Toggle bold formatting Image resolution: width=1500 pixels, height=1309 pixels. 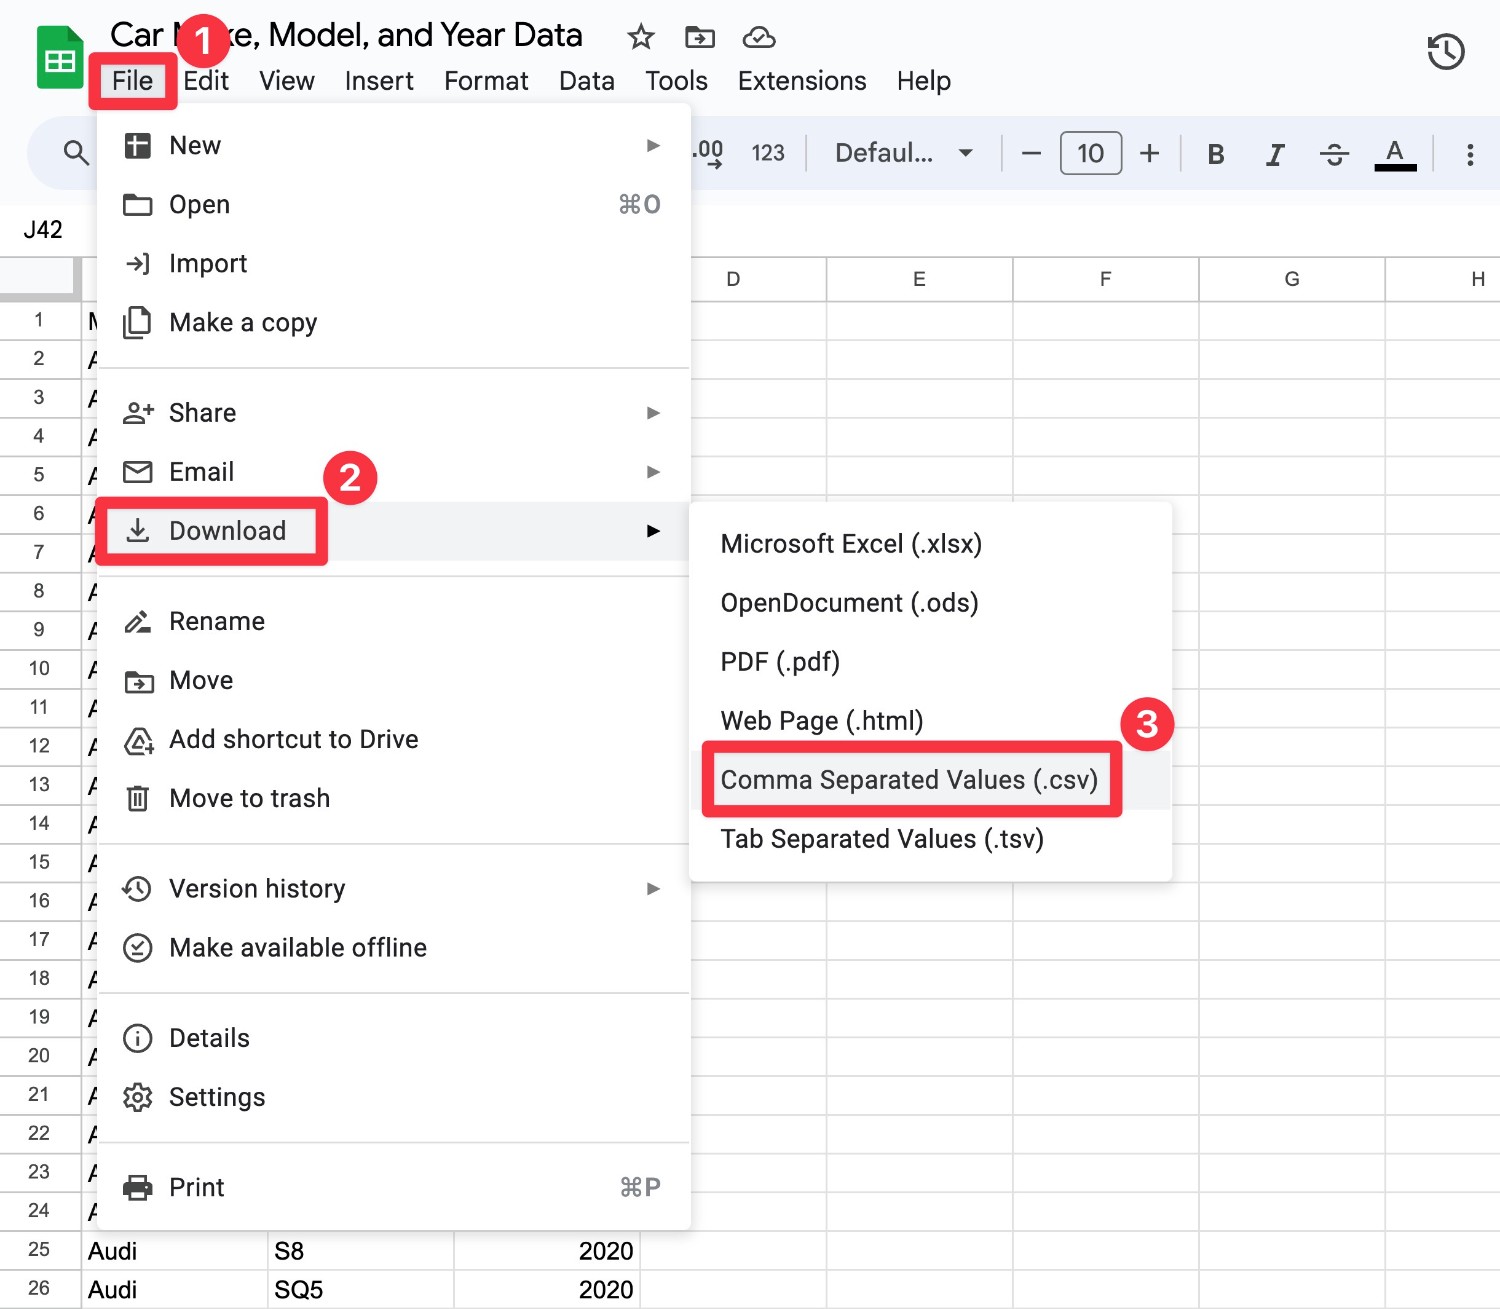click(1215, 154)
